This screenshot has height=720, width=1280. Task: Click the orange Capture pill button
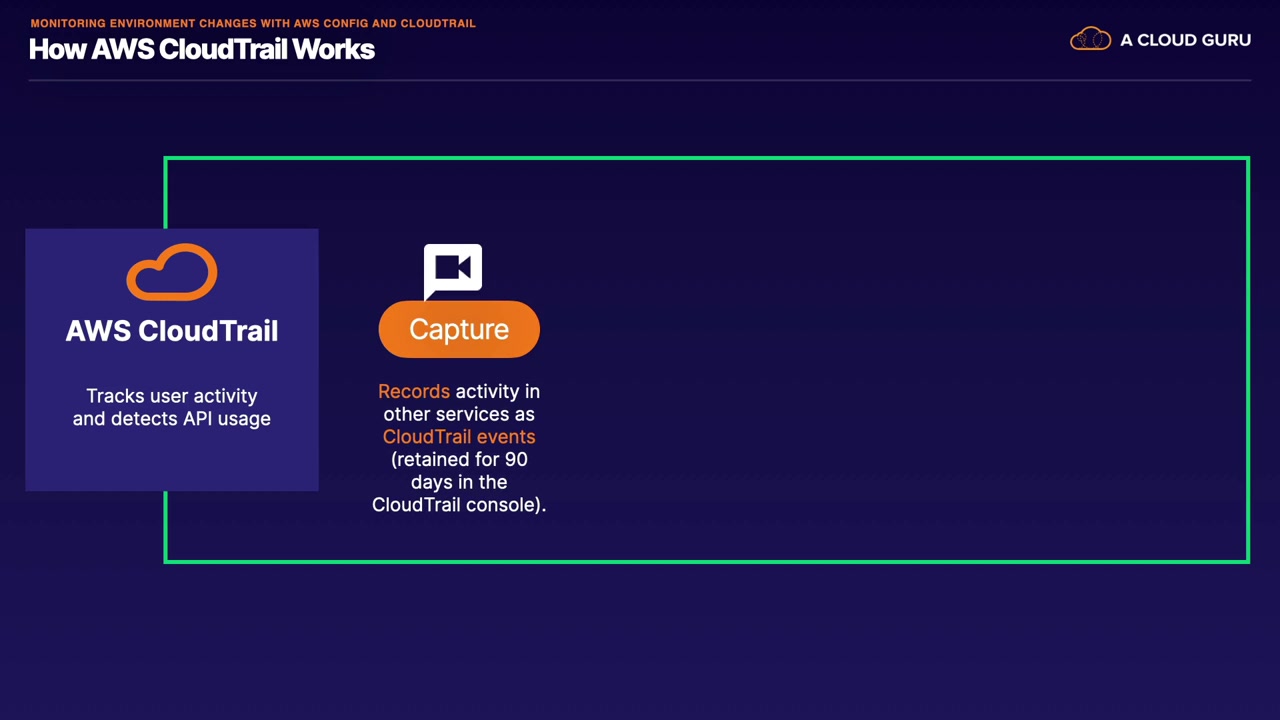[459, 329]
